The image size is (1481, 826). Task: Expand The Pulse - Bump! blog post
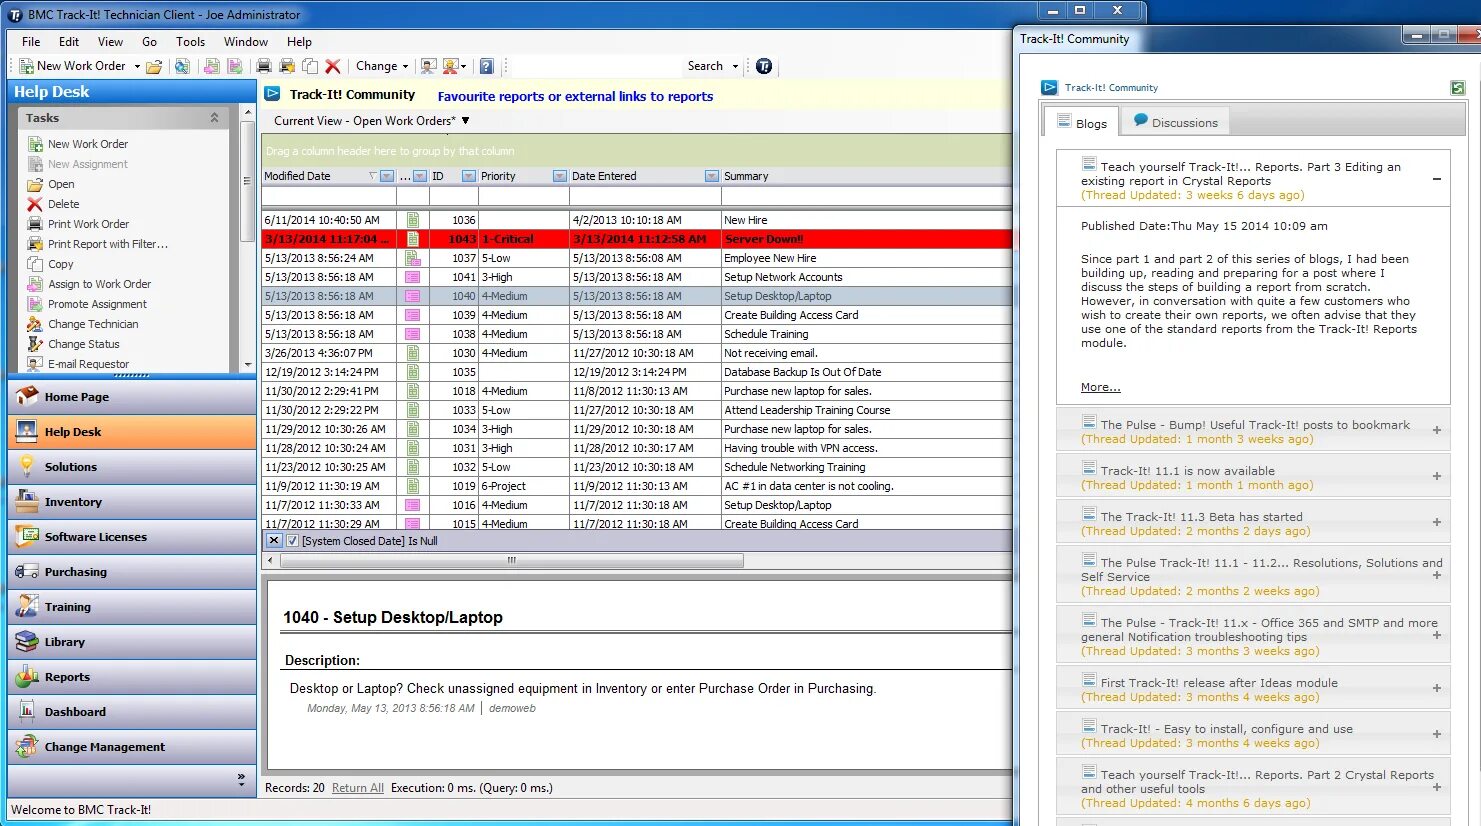tap(1437, 430)
